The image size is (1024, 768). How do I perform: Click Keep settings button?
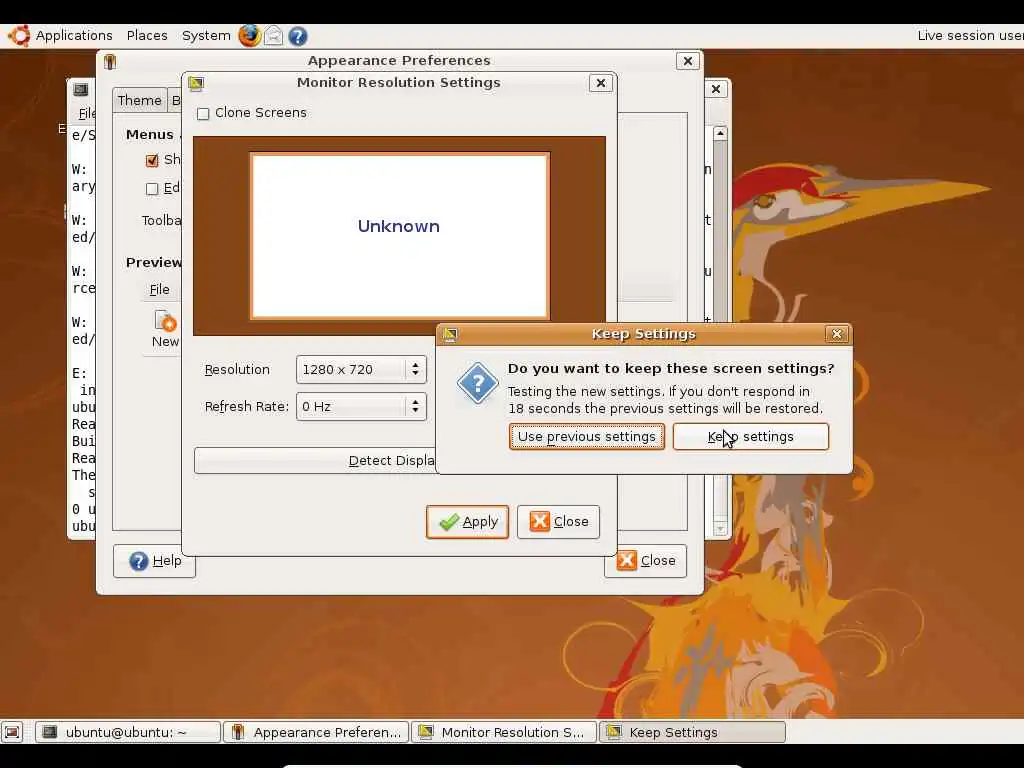750,436
